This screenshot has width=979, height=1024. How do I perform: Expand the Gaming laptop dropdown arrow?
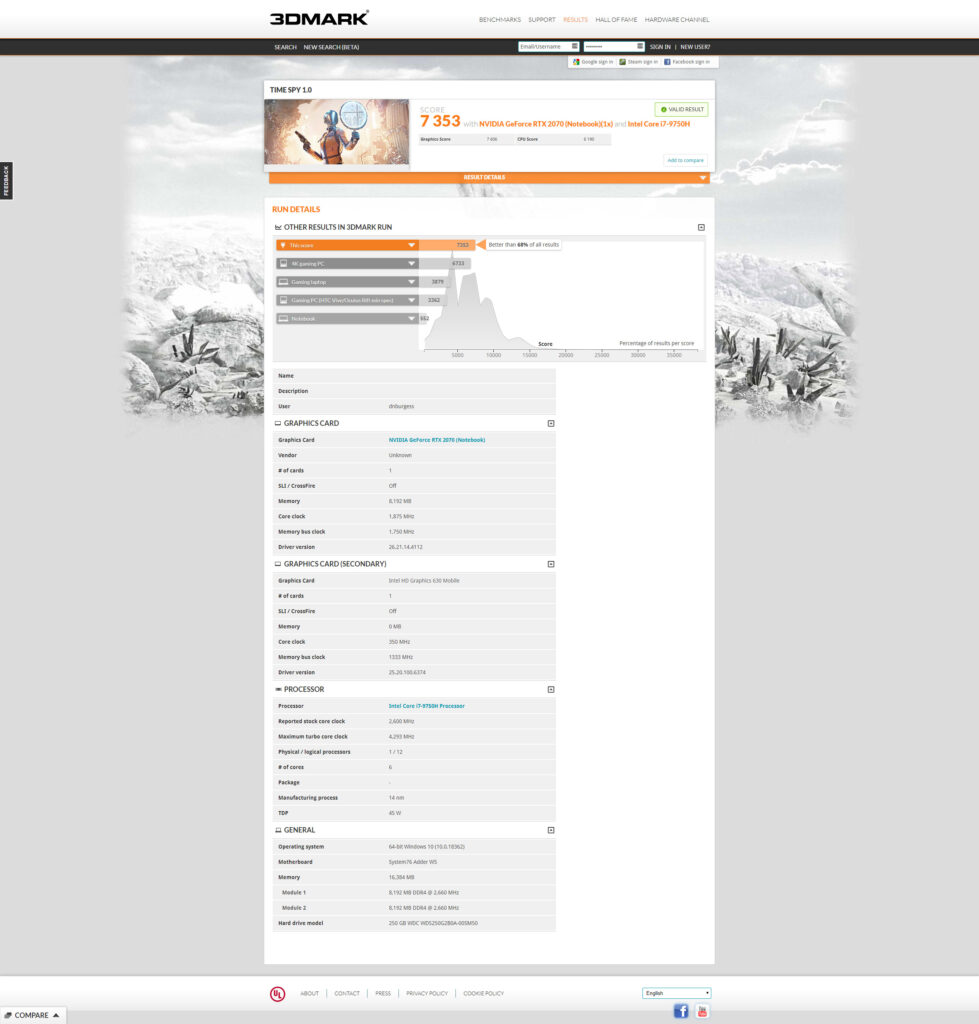click(411, 282)
